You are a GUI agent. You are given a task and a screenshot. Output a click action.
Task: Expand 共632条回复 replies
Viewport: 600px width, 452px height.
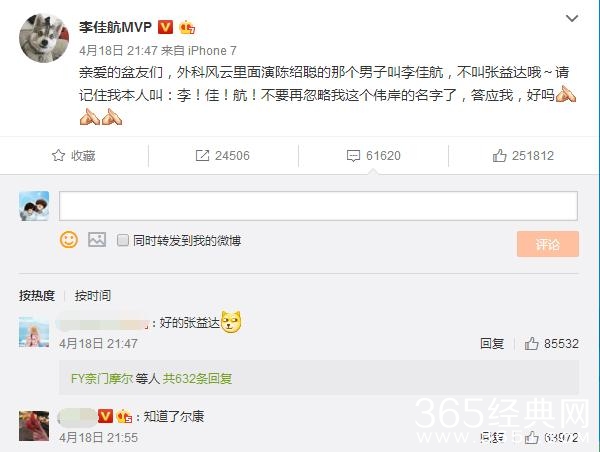click(x=197, y=379)
